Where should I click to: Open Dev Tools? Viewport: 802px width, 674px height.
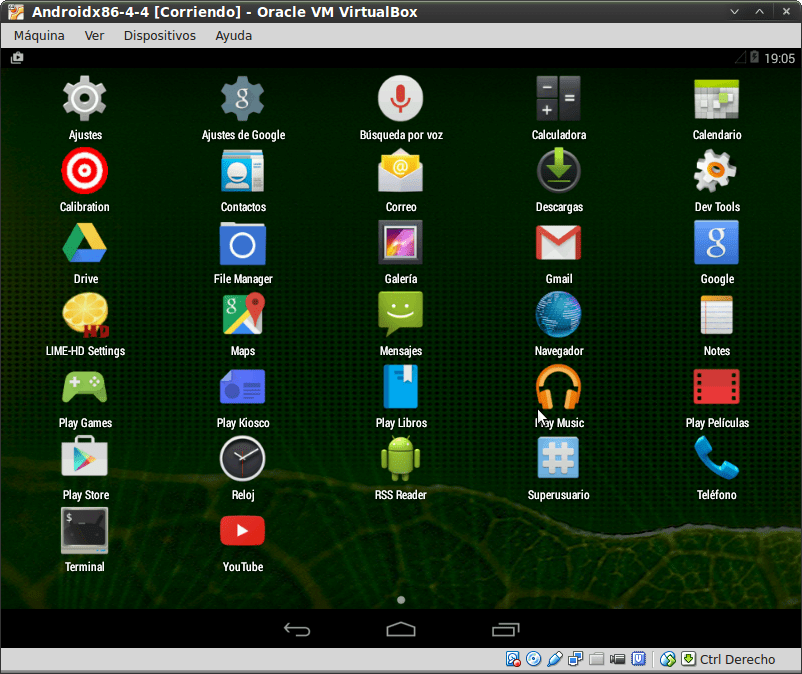(x=716, y=170)
